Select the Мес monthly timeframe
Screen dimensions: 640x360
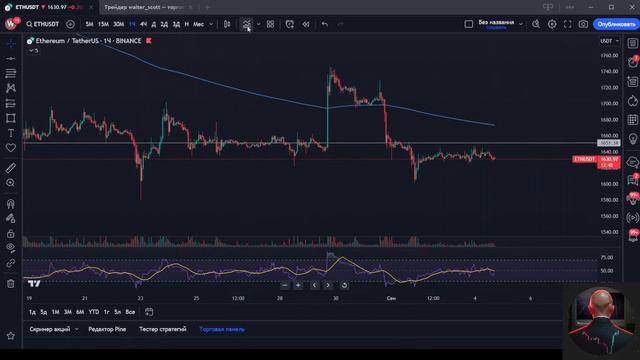coord(198,24)
